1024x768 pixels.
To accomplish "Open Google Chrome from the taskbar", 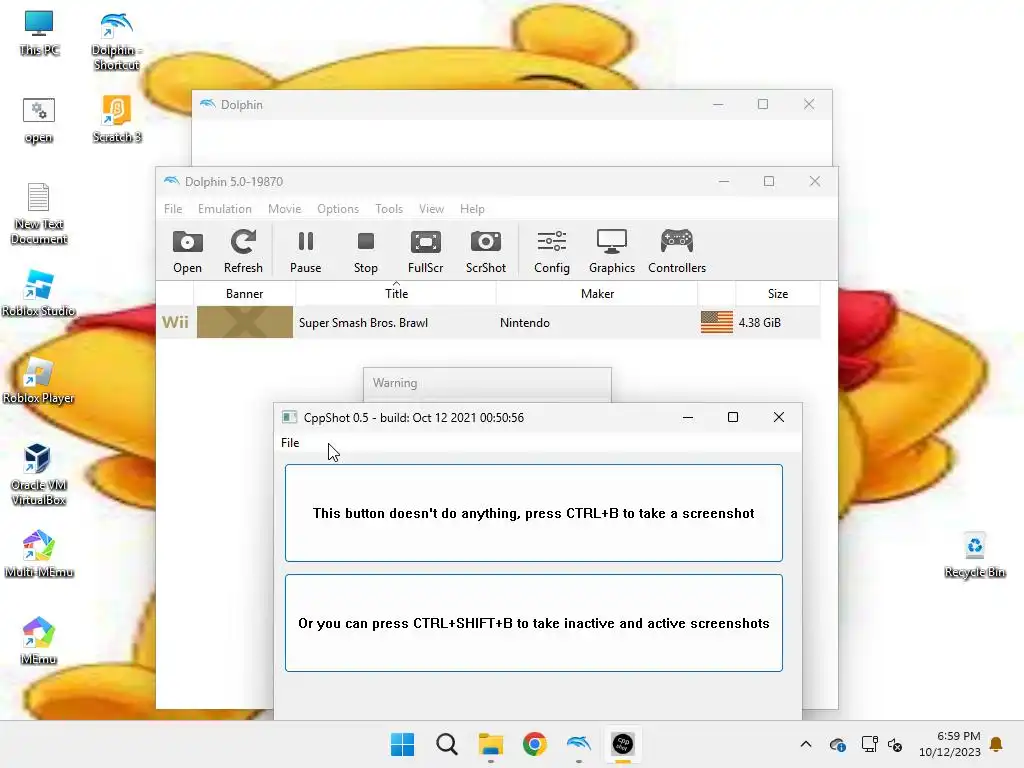I will [x=534, y=744].
